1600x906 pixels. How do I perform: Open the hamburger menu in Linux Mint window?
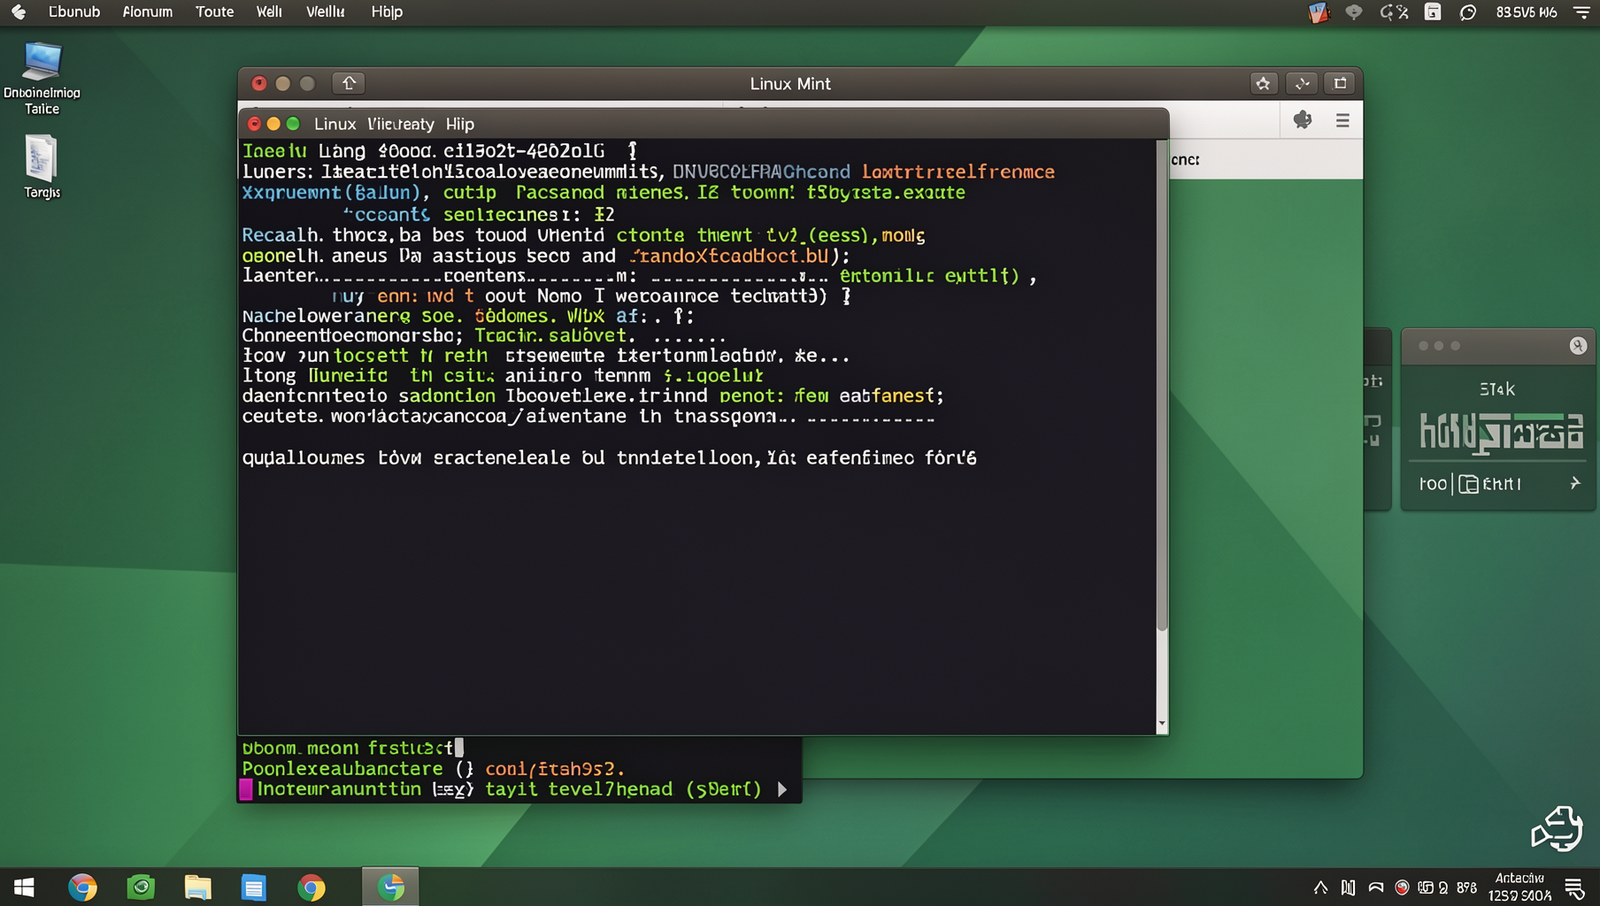pyautogui.click(x=1342, y=120)
